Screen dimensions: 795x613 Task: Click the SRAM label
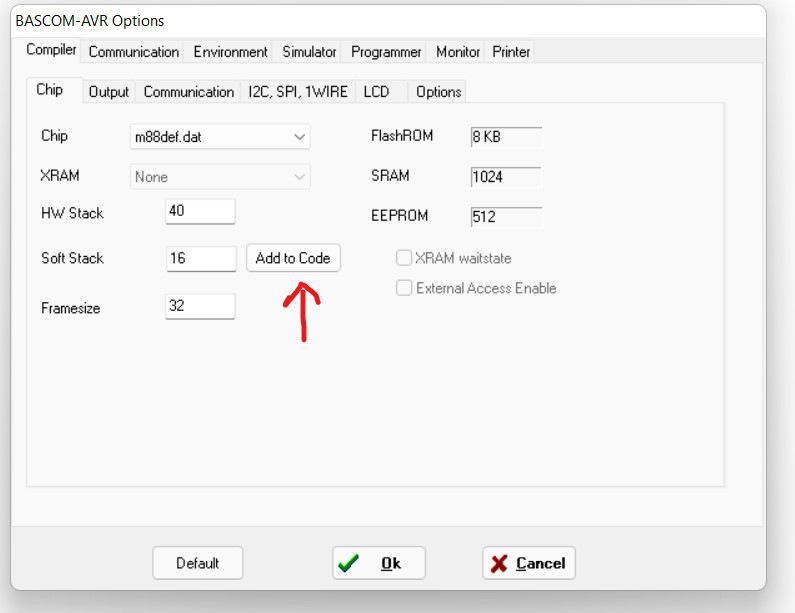[x=390, y=175]
